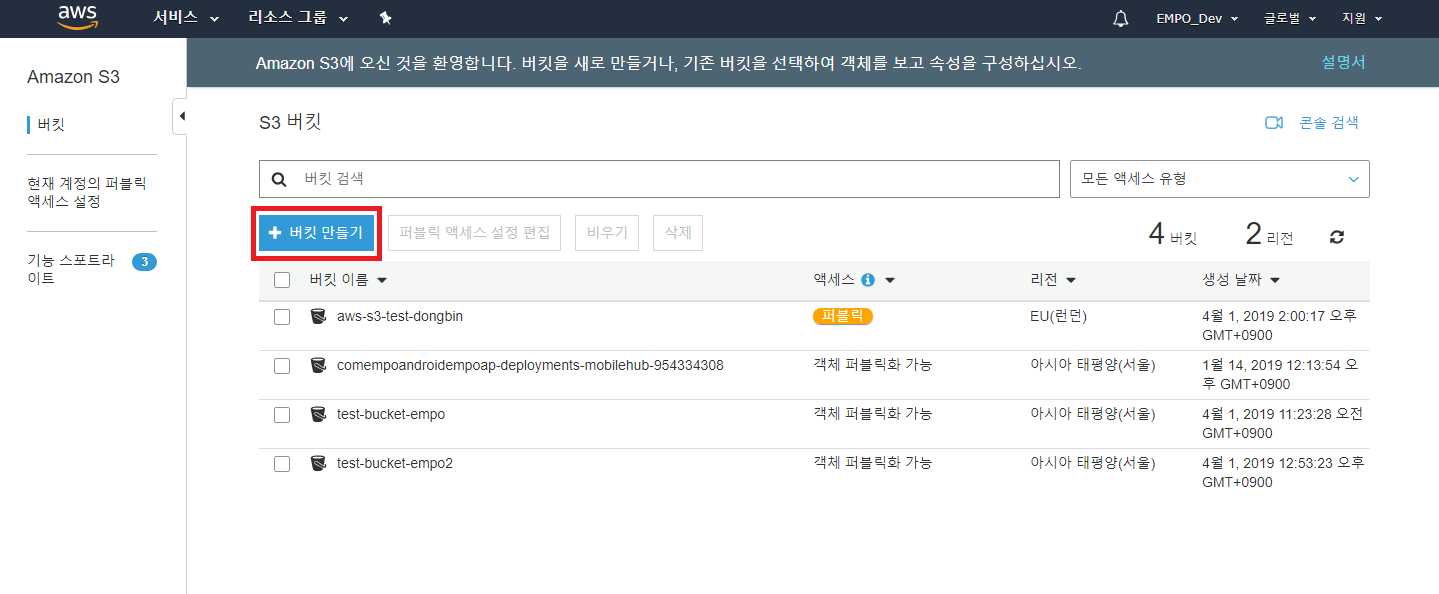Open the 설명서 documentation link

point(1343,62)
